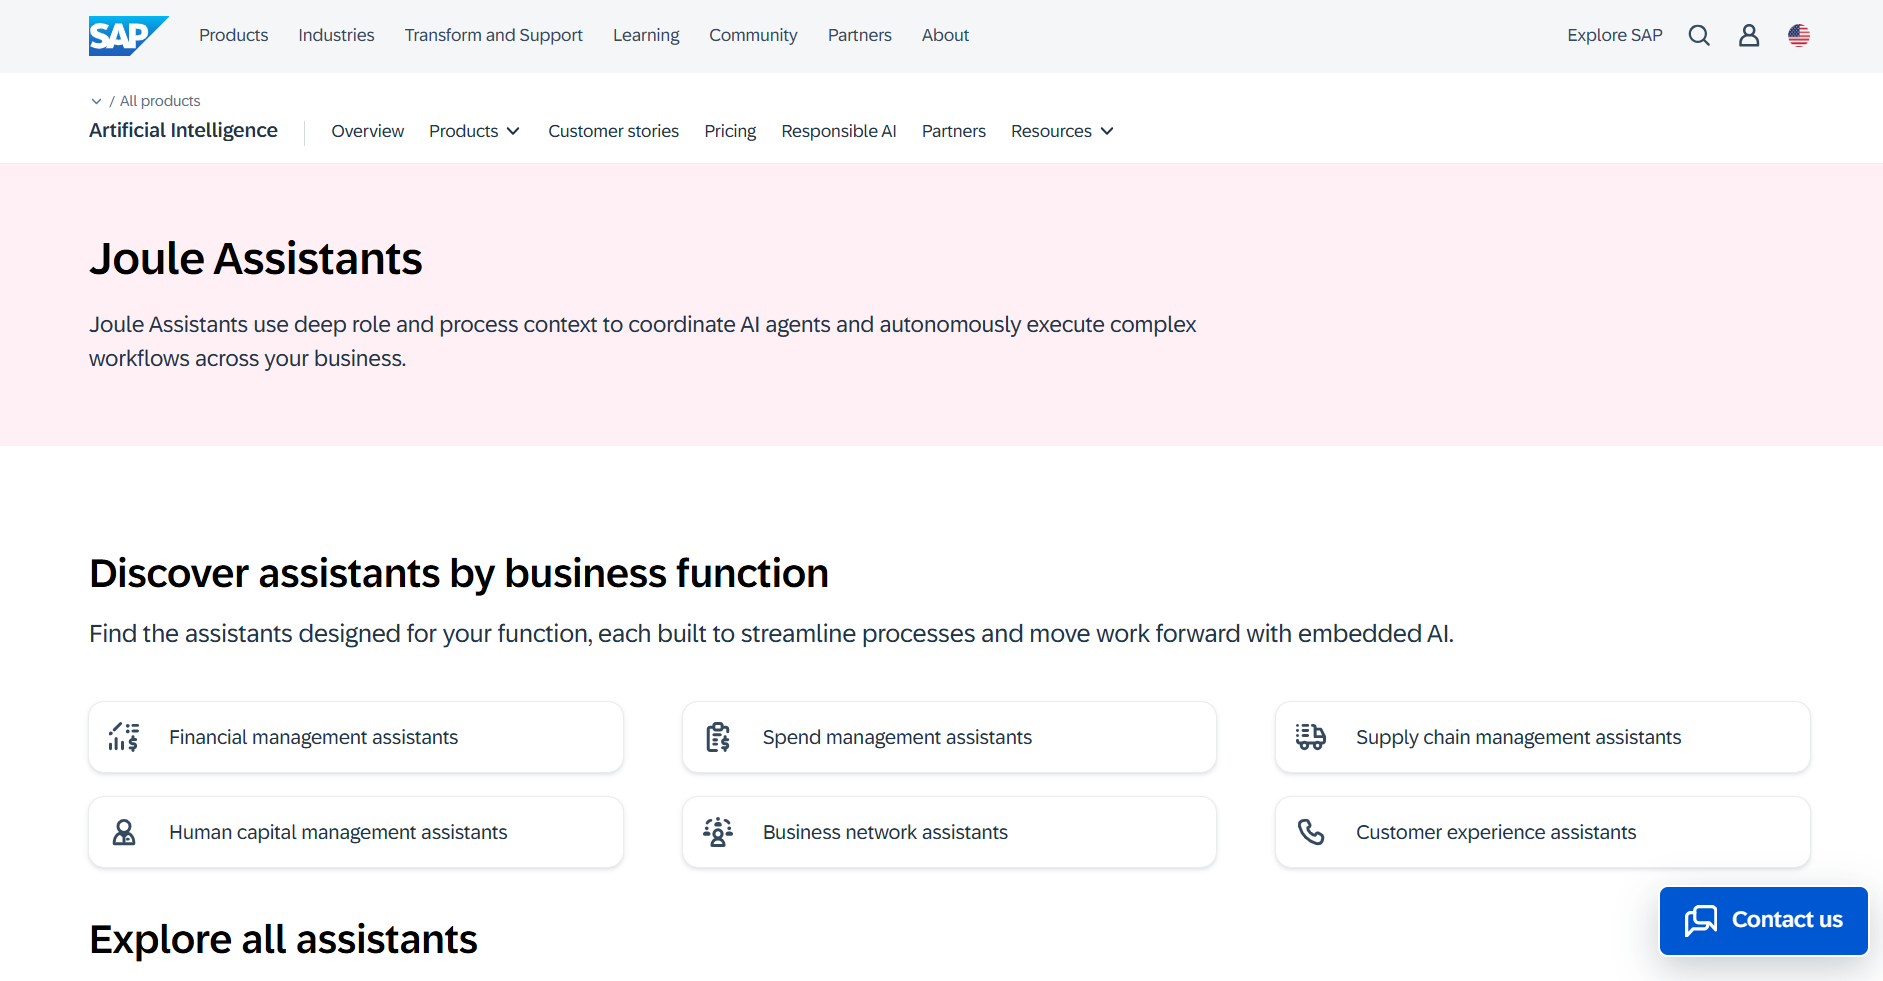Click the Customer experience phone icon
The image size is (1883, 981).
click(1311, 832)
